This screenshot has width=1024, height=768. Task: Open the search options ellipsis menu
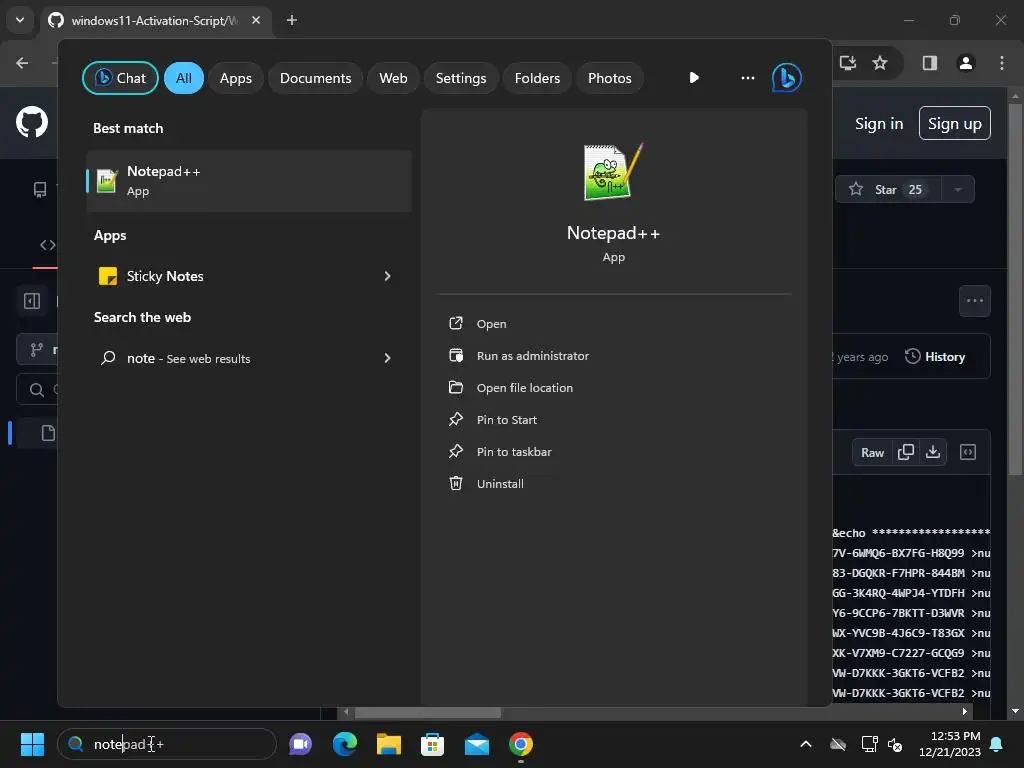(x=748, y=78)
